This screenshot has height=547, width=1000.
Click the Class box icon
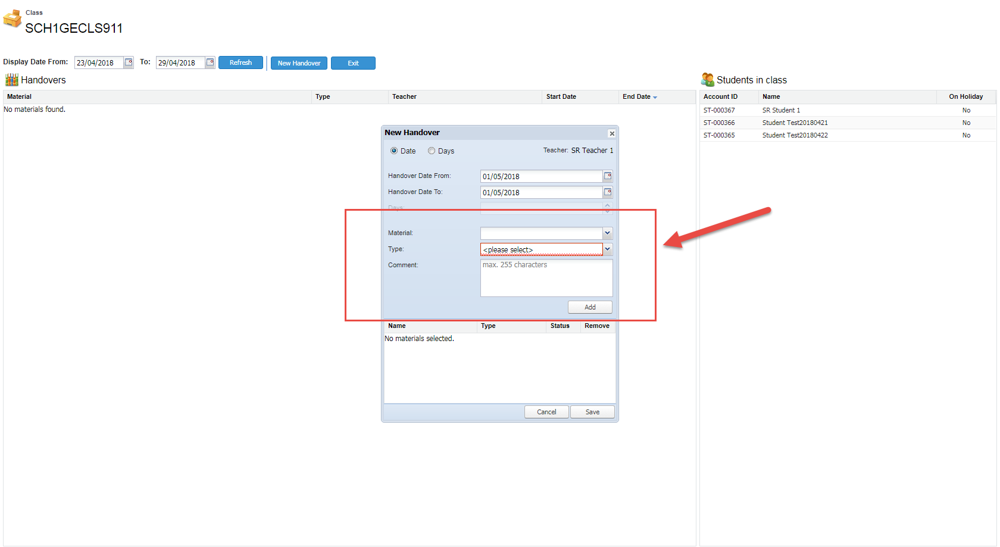tap(12, 19)
